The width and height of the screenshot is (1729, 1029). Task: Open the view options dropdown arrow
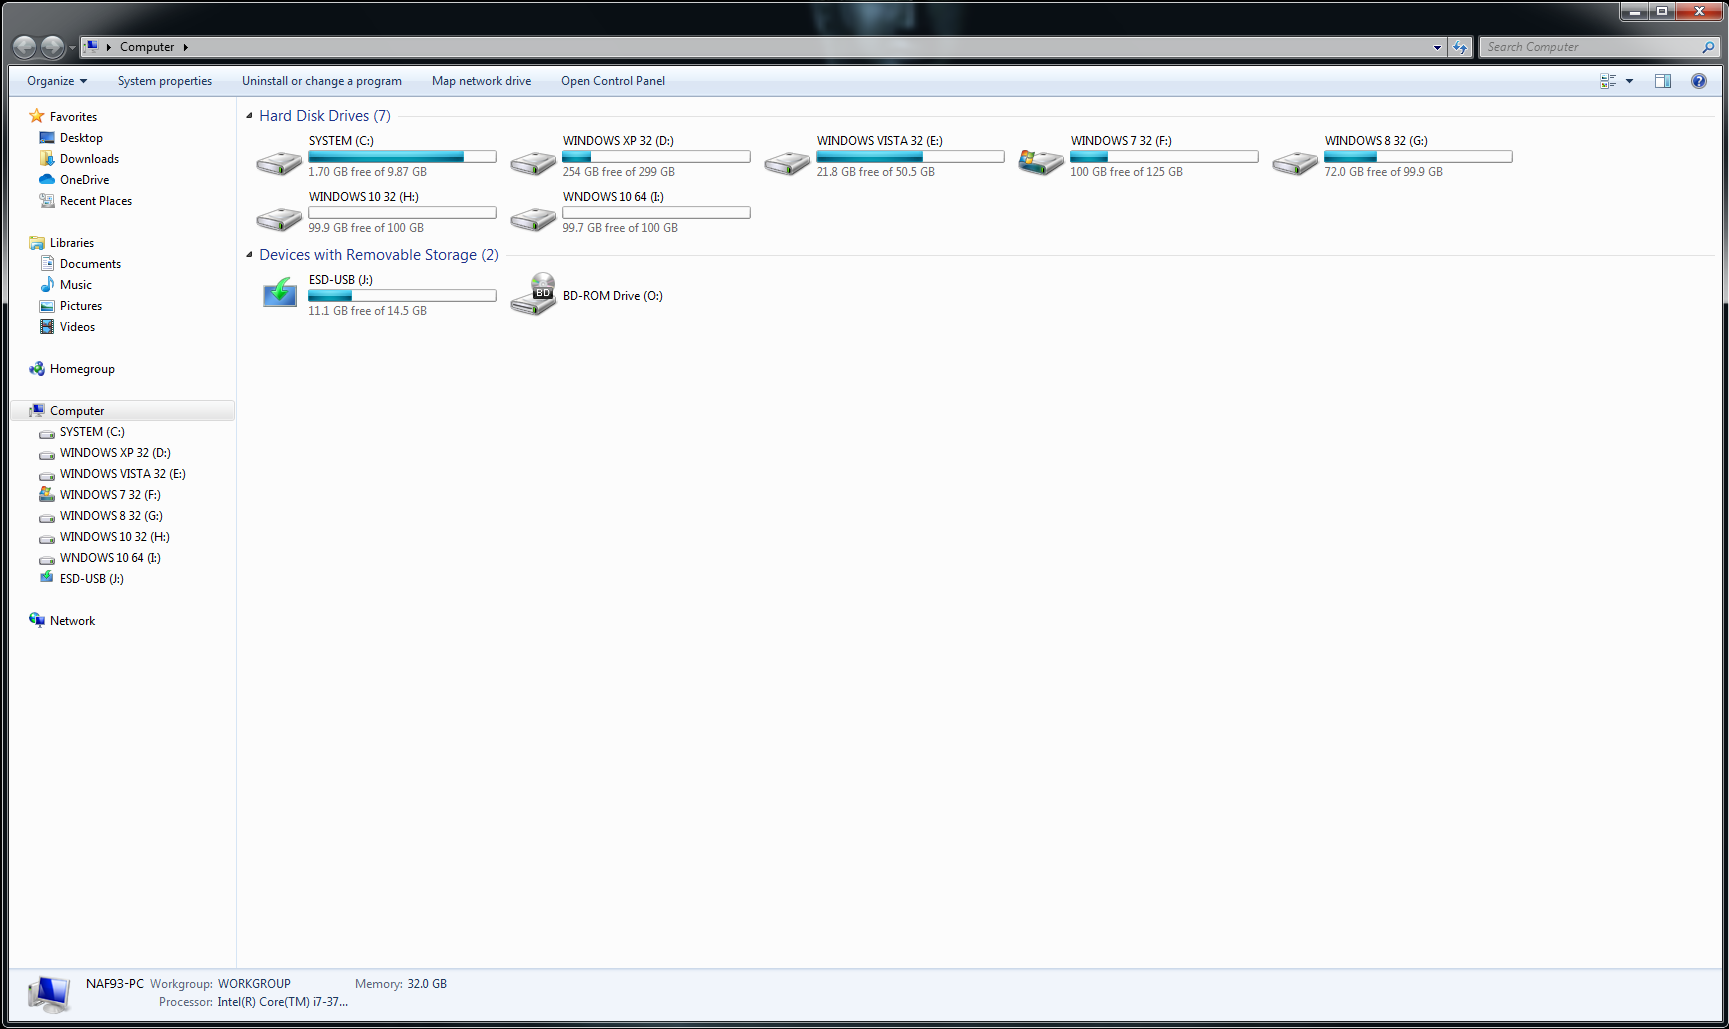point(1630,81)
